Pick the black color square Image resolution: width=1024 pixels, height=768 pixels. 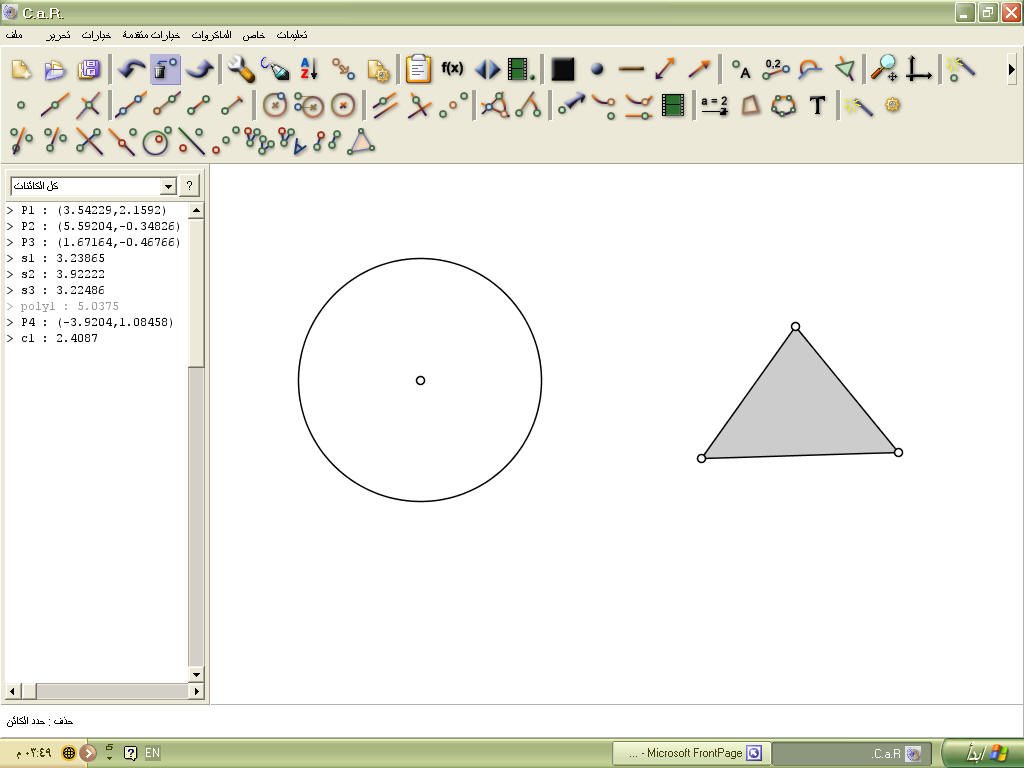[562, 69]
